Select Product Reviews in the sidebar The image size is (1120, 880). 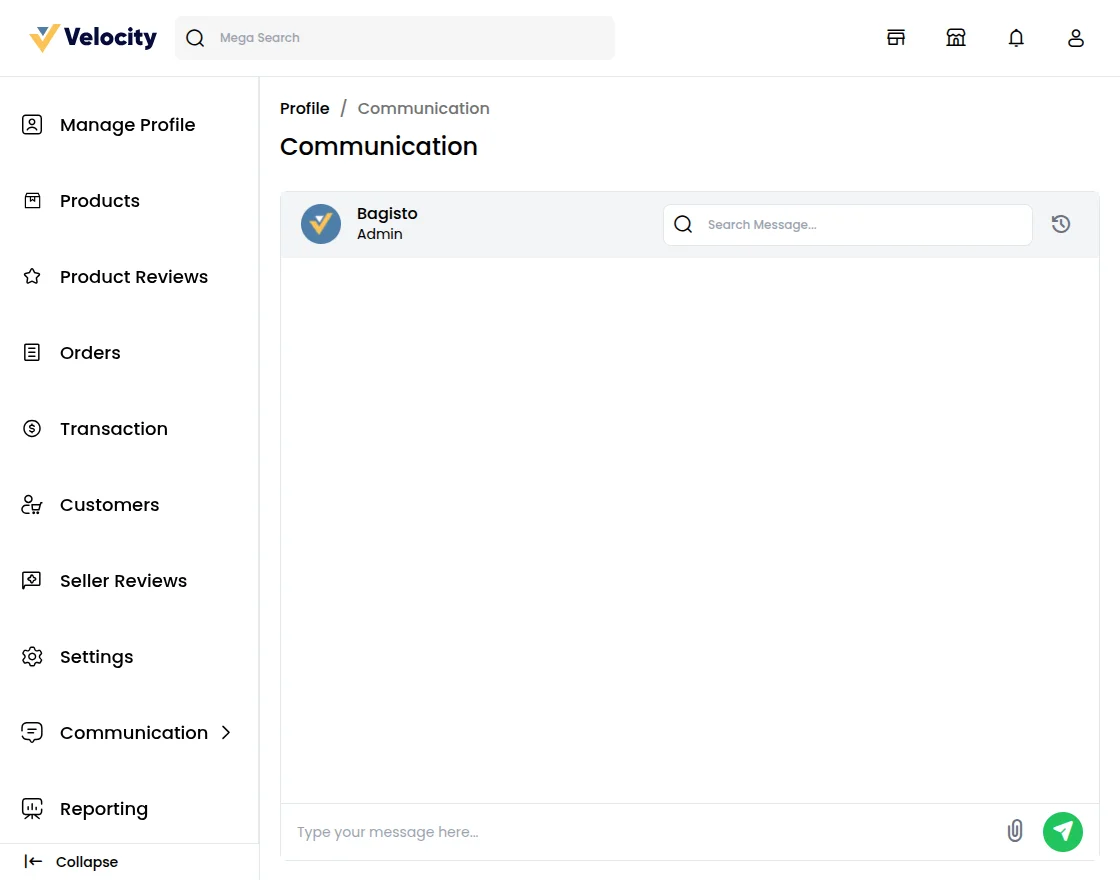pyautogui.click(x=134, y=276)
